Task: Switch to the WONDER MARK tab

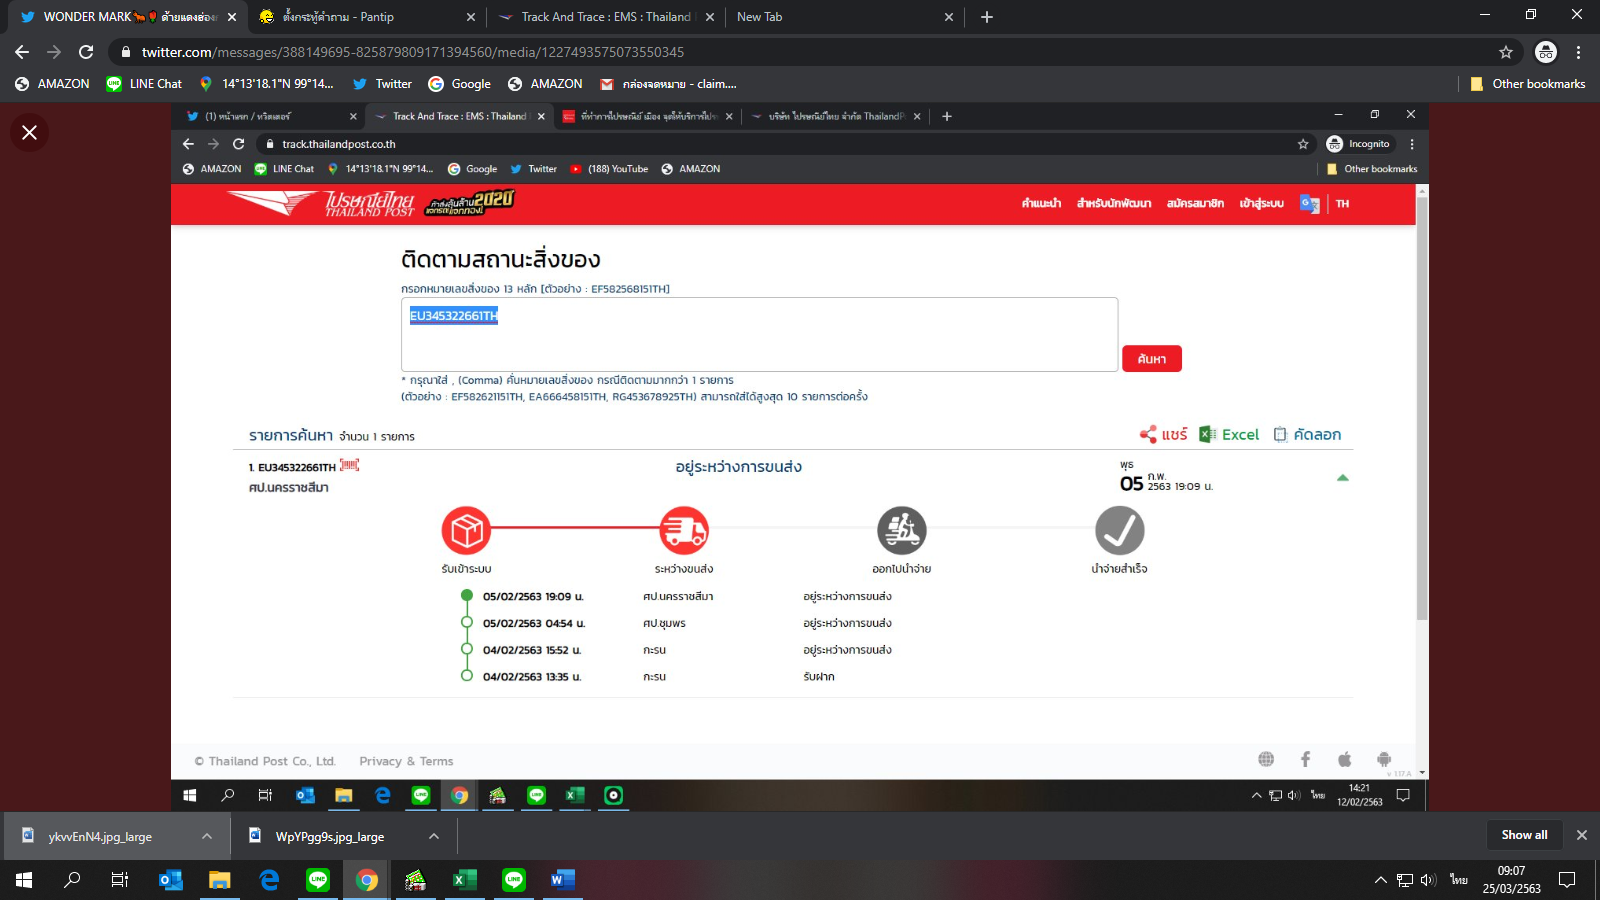Action: pos(128,17)
